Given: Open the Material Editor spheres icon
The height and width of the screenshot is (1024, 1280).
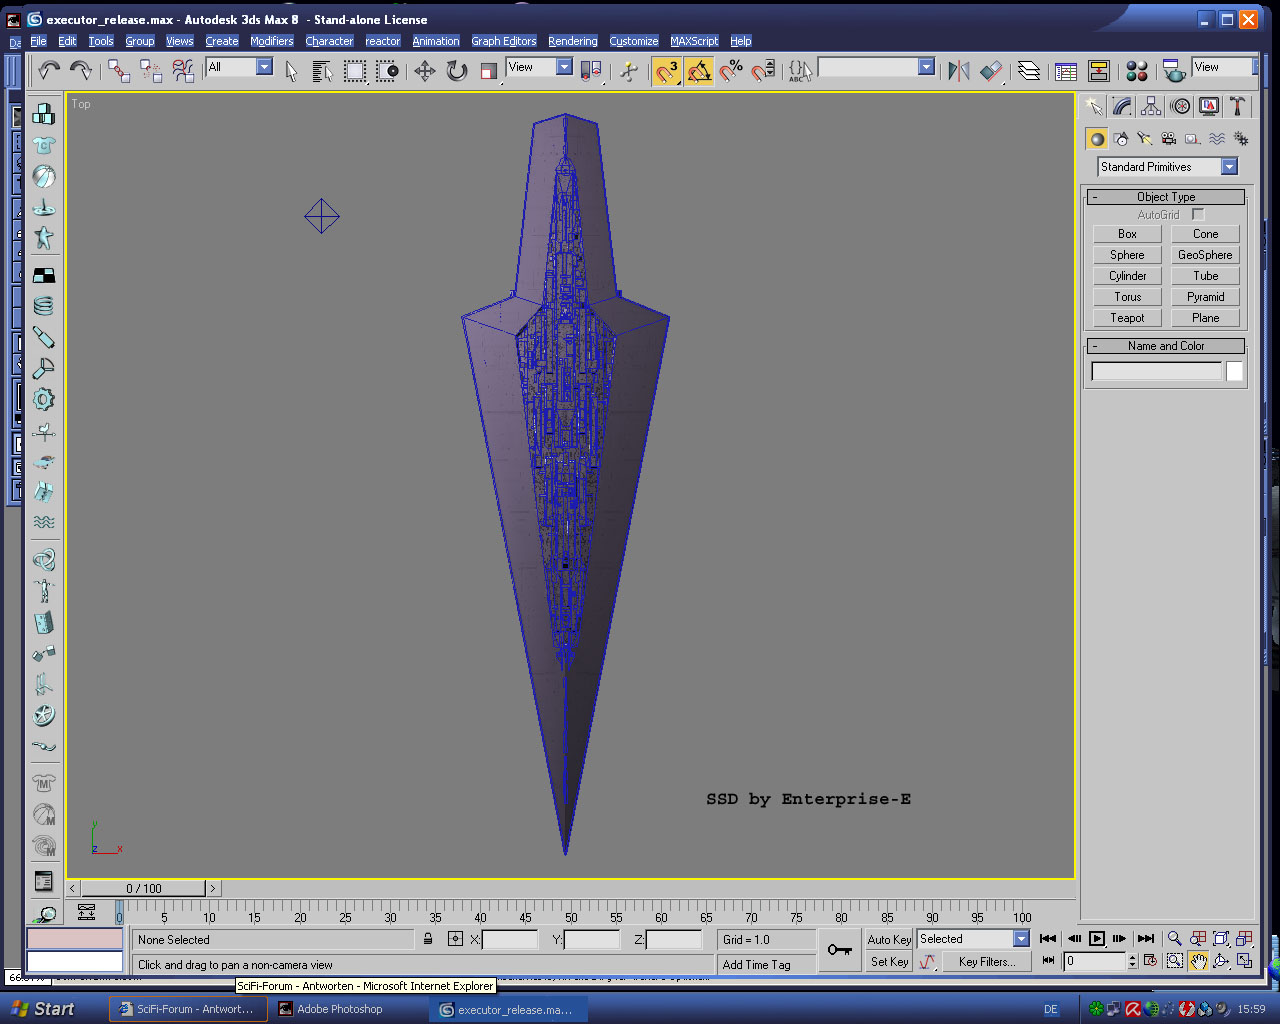Looking at the screenshot, I should [x=1137, y=70].
